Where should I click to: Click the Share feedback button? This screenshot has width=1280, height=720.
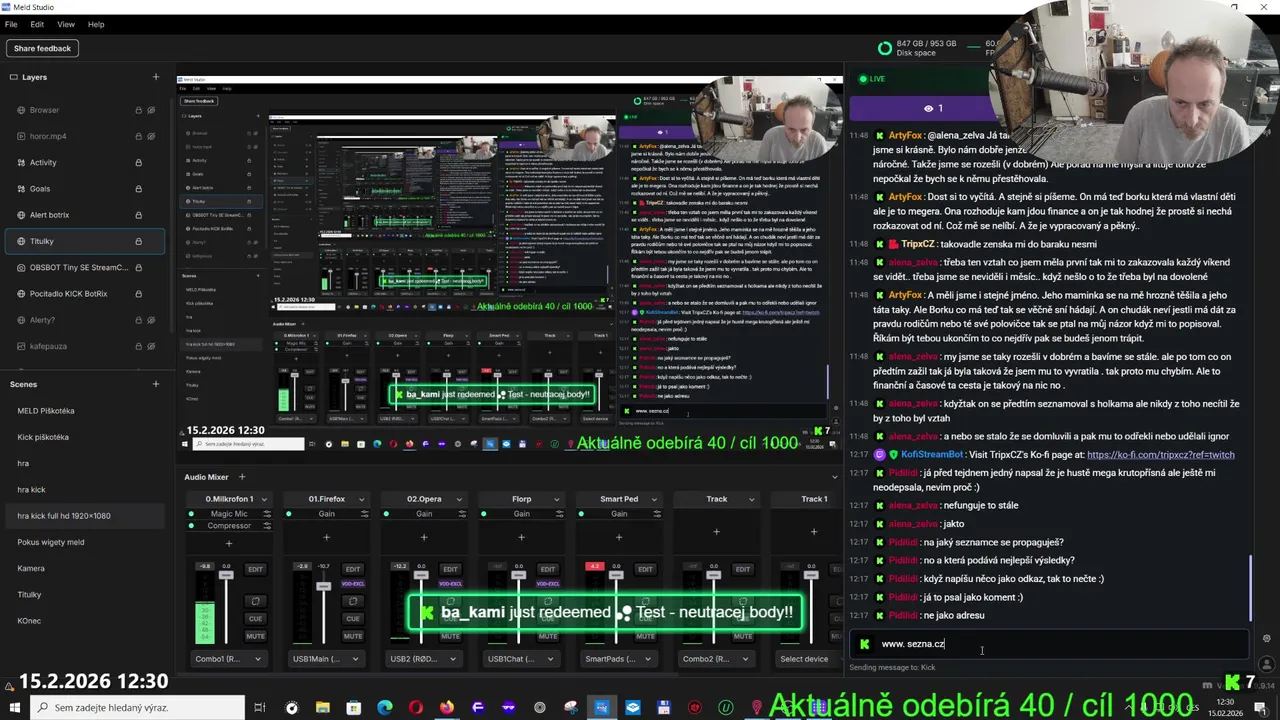pos(42,48)
